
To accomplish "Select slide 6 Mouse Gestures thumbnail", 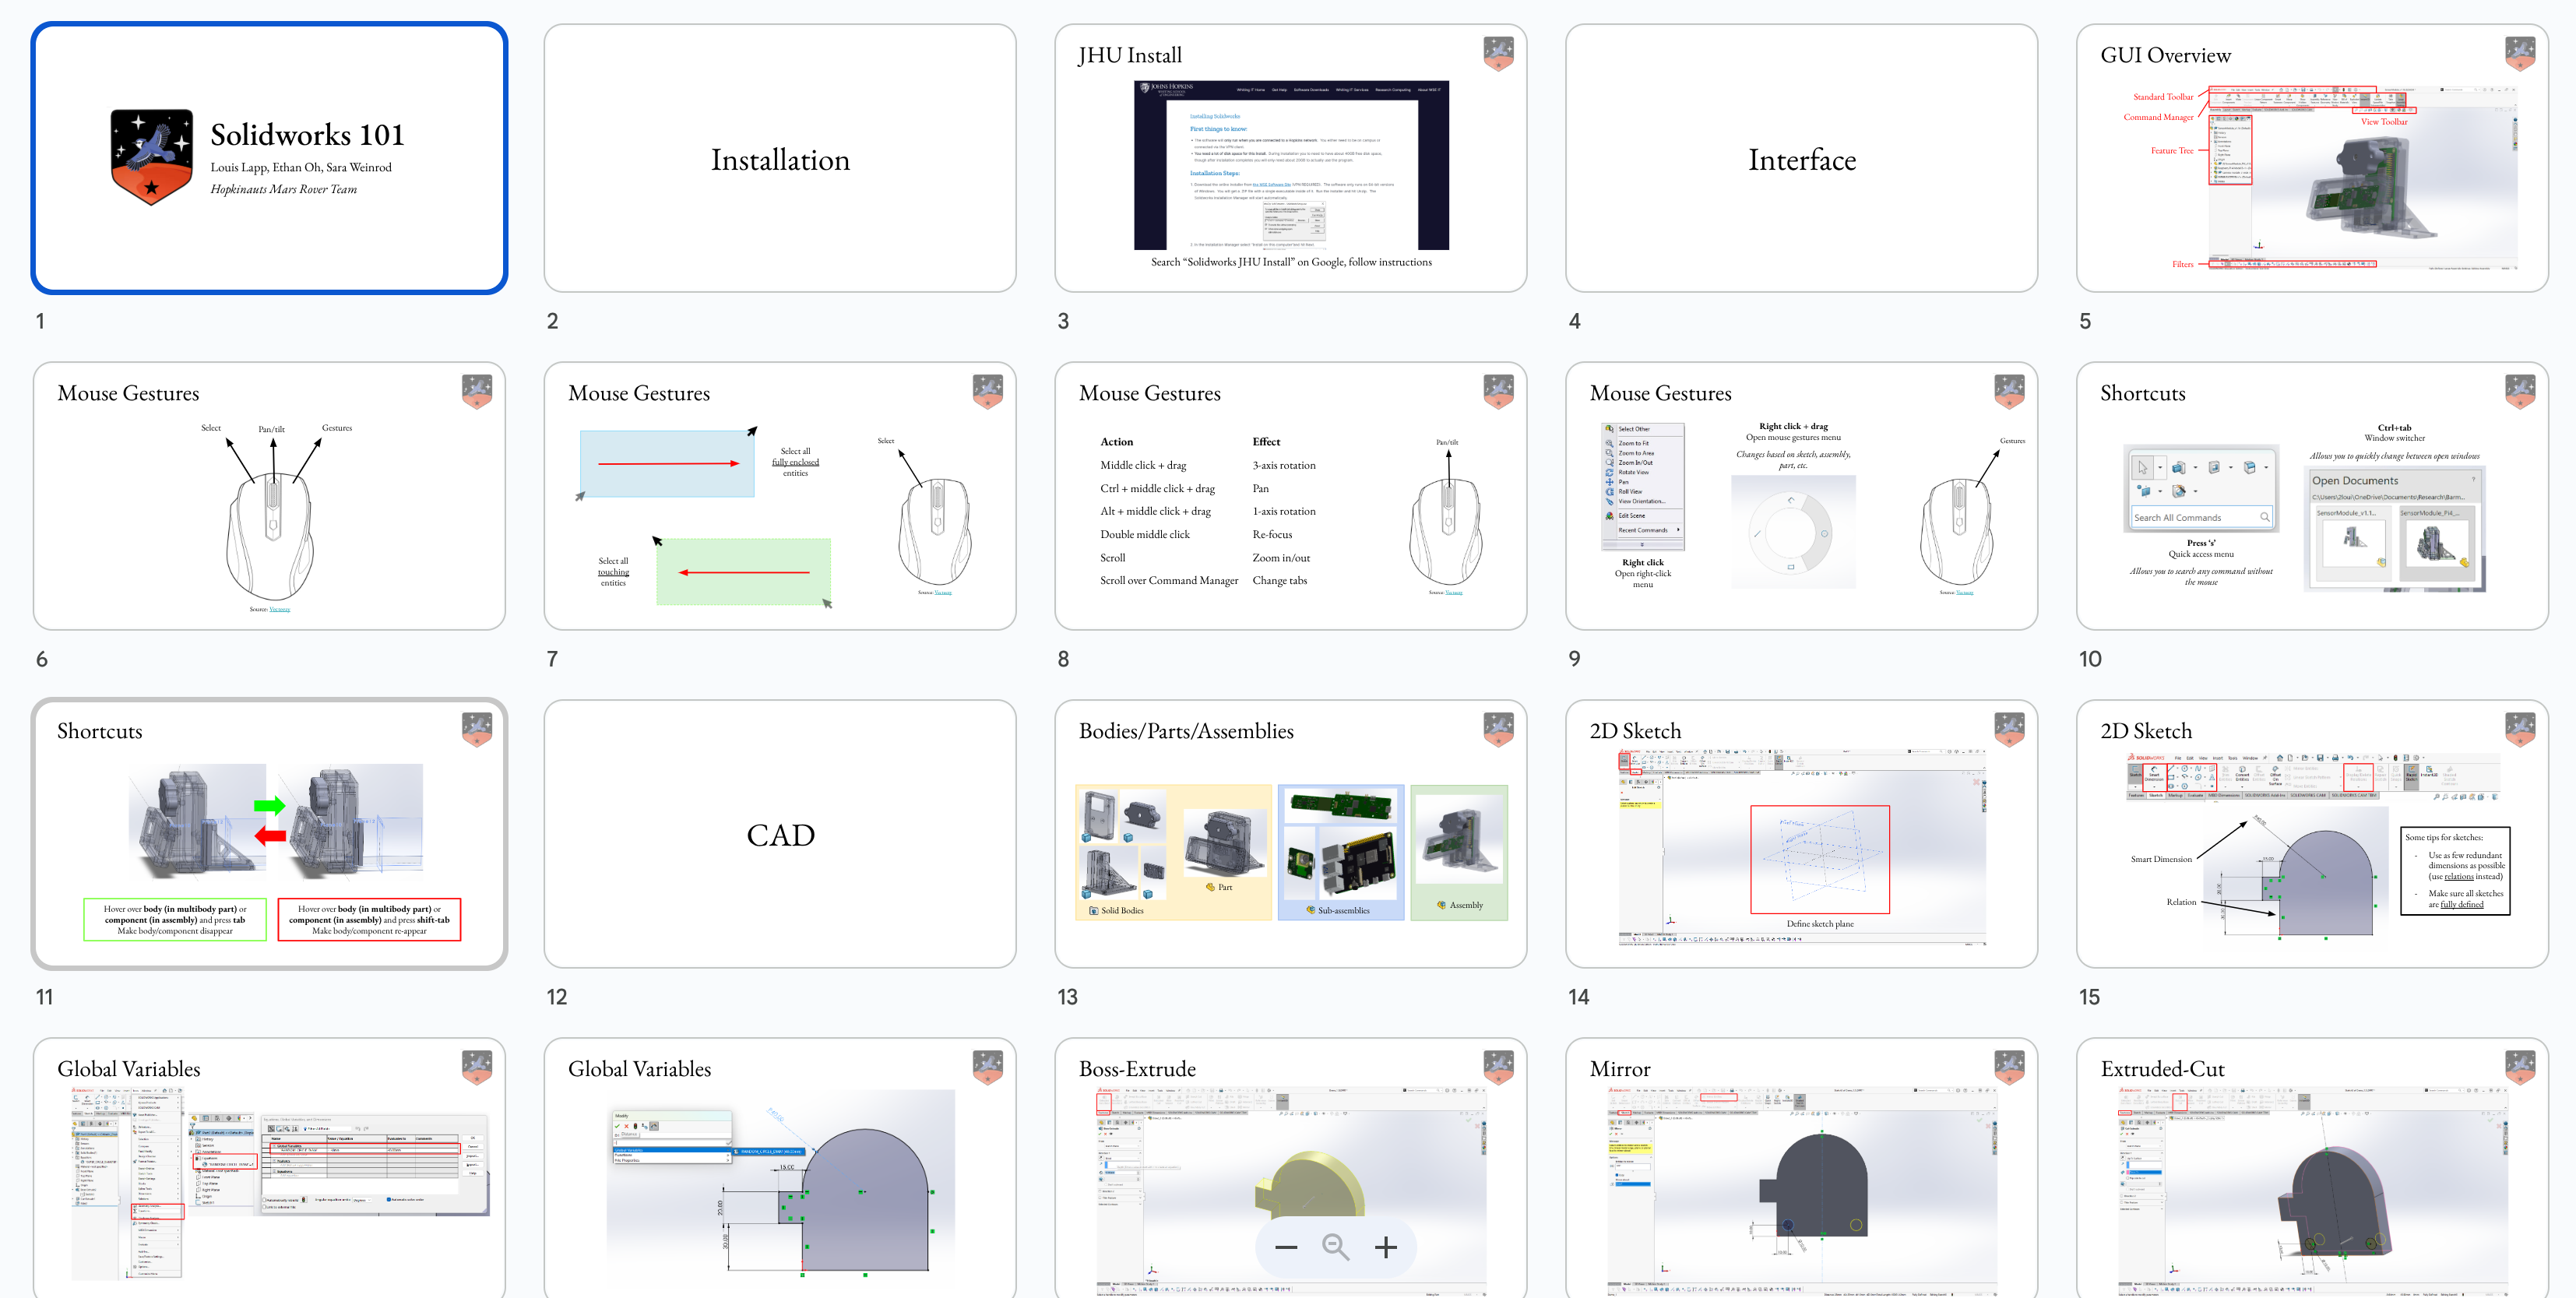I will (269, 496).
